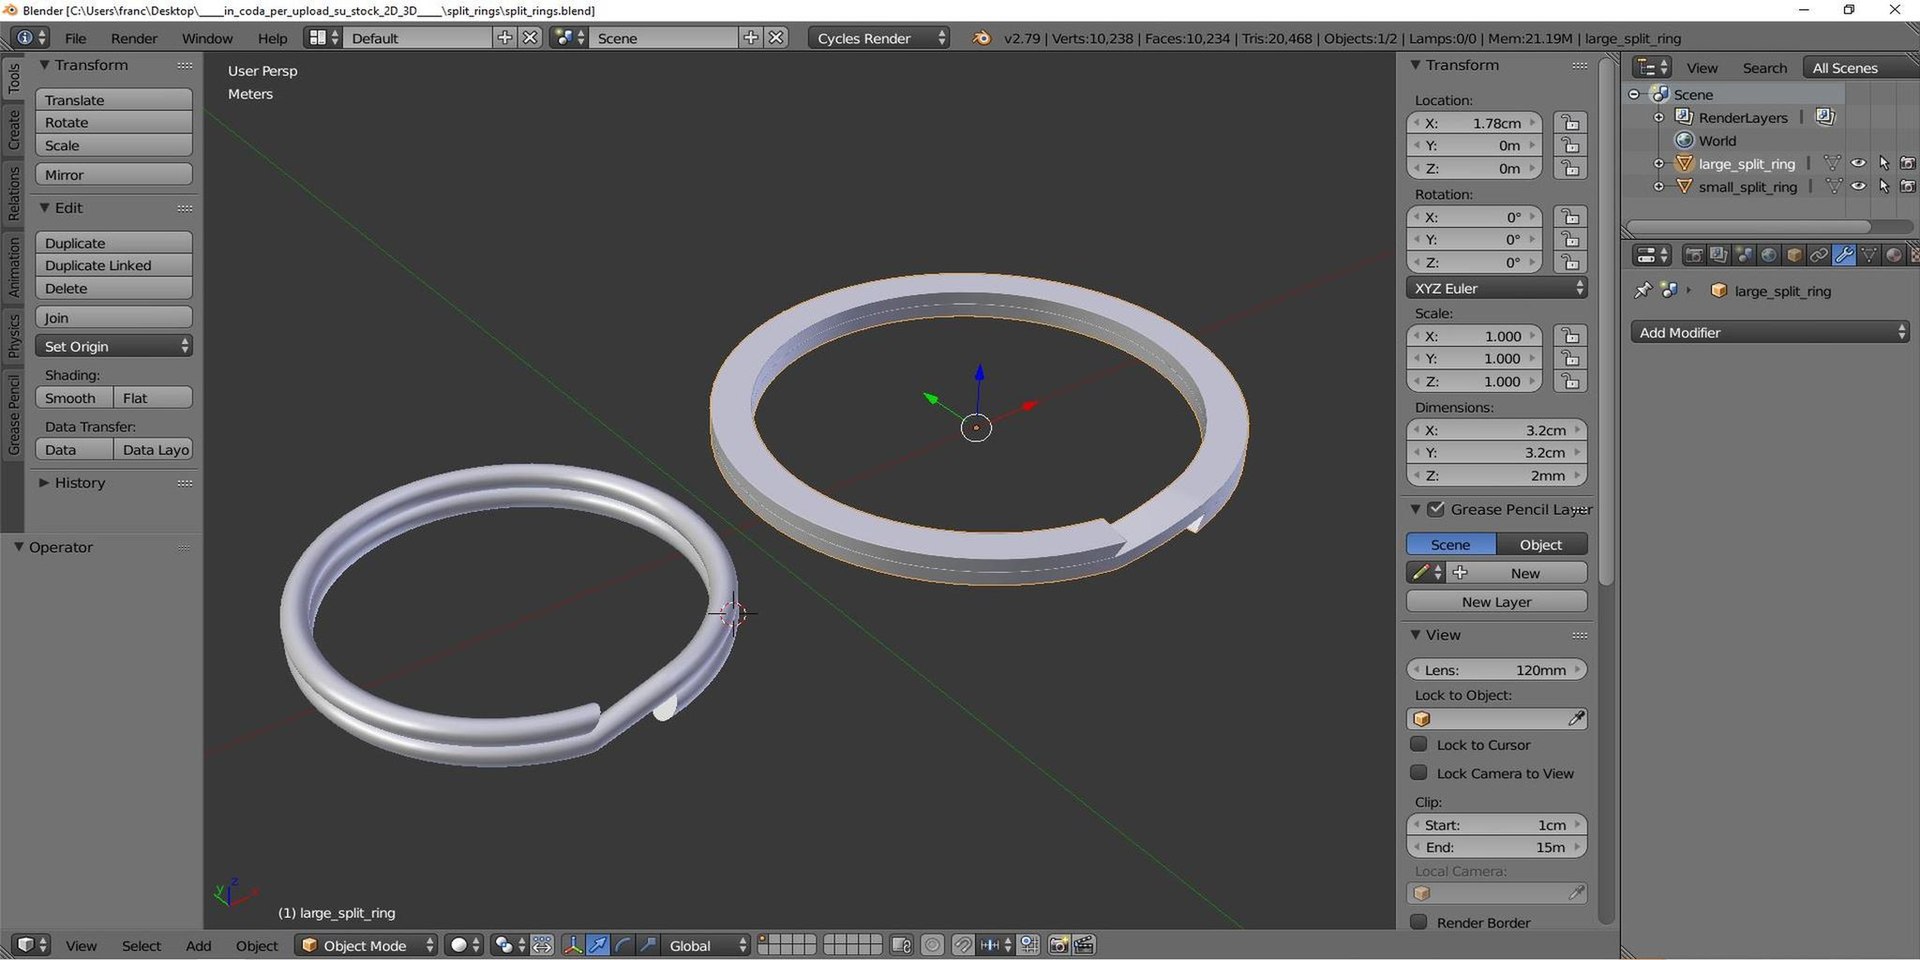Open the World properties tab
1920x960 pixels.
pos(1769,255)
